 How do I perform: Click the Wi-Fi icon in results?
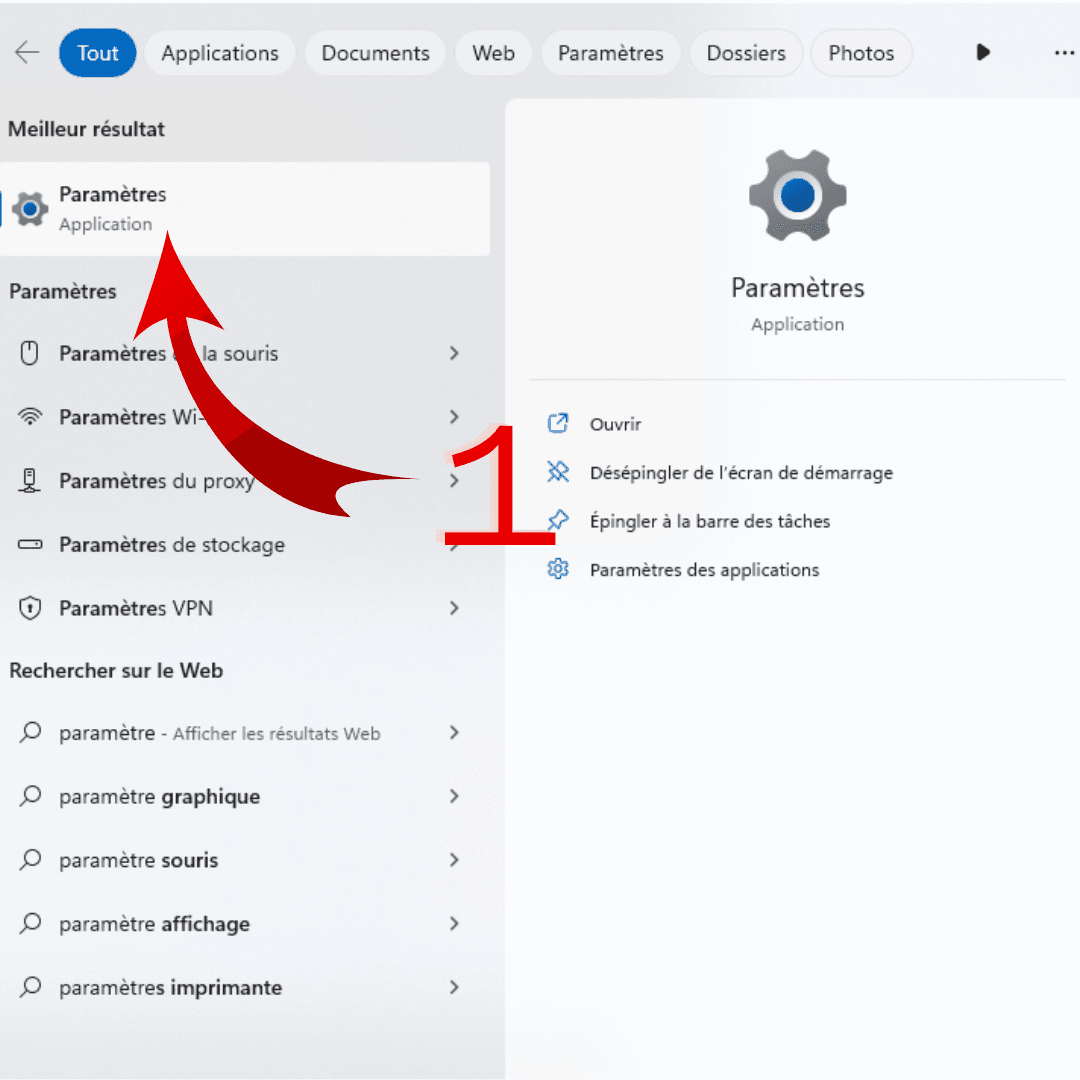[30, 417]
